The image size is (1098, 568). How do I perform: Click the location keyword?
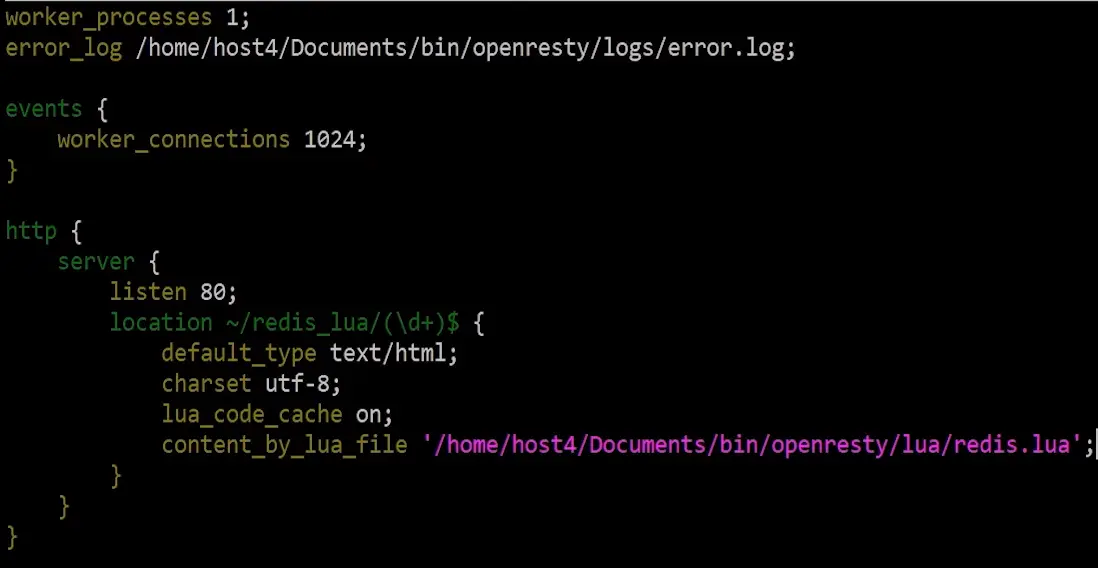pos(160,322)
